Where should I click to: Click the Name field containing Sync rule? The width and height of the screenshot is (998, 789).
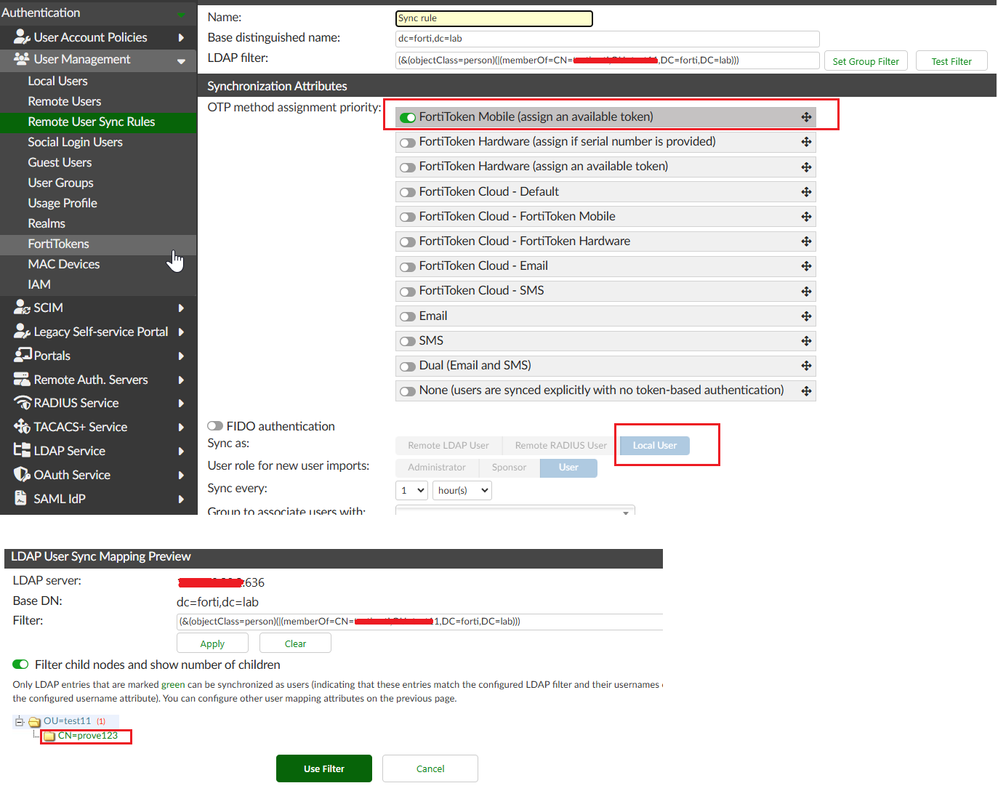[494, 18]
